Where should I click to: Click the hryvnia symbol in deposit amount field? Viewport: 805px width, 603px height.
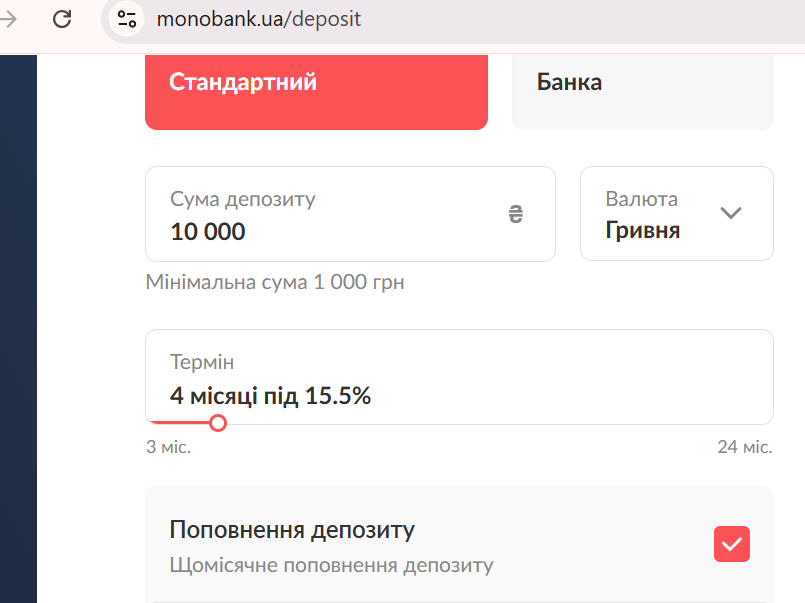pyautogui.click(x=516, y=213)
